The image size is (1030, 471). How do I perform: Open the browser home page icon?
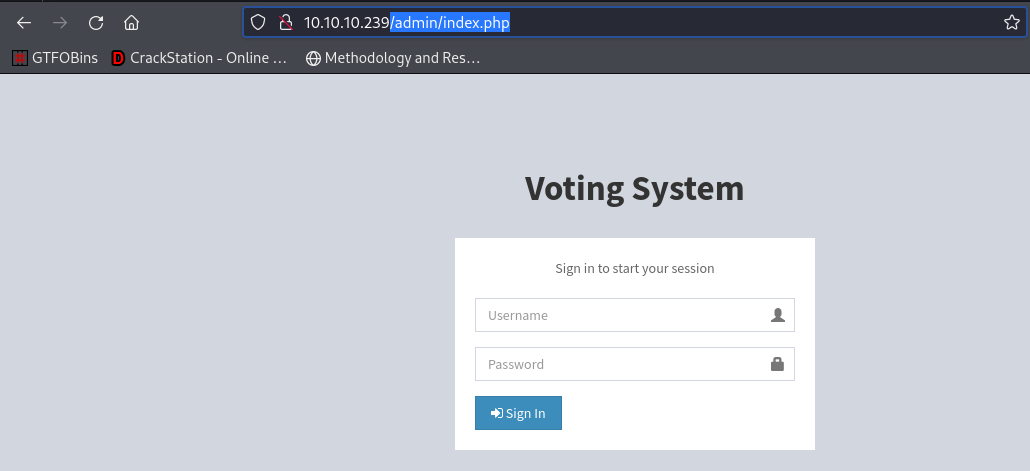click(131, 23)
